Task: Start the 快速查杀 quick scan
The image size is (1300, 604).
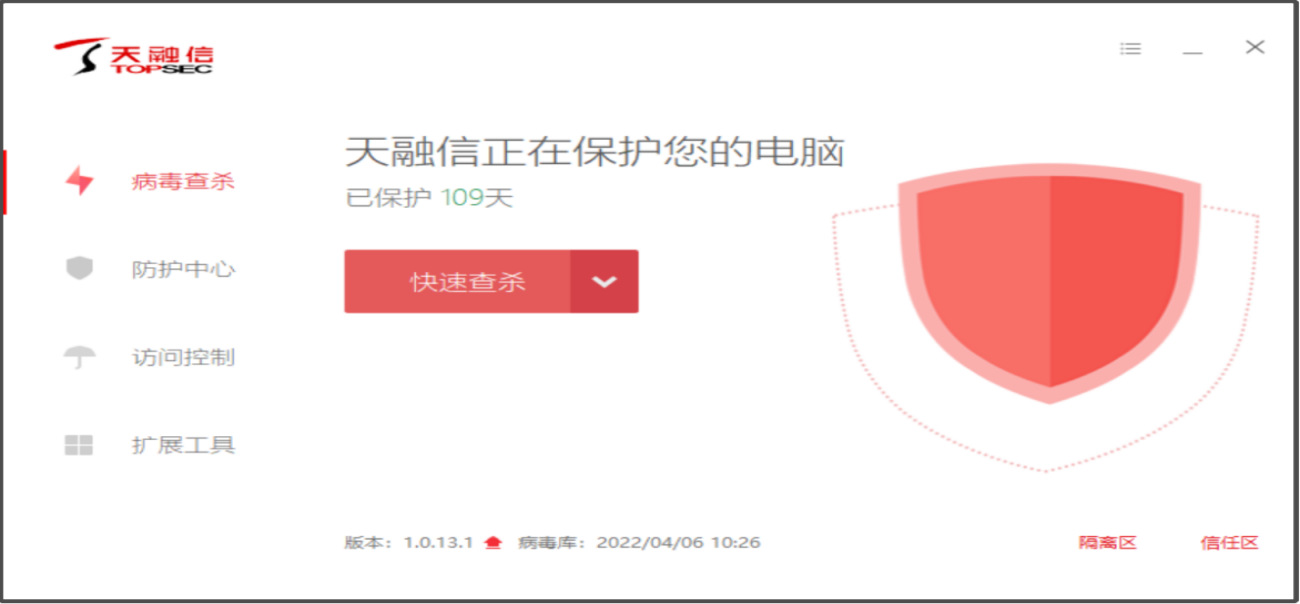Action: pos(458,282)
